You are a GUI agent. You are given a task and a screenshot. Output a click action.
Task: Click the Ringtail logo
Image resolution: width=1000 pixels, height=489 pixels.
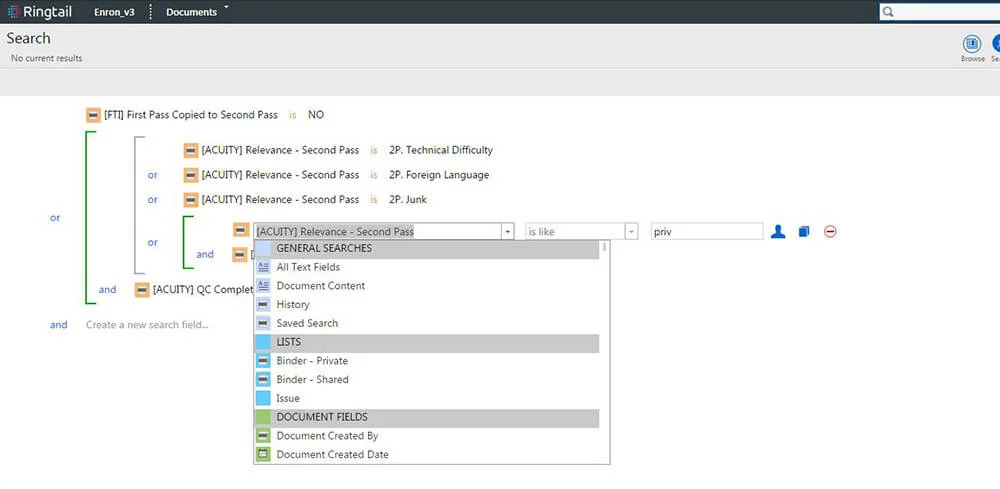39,11
